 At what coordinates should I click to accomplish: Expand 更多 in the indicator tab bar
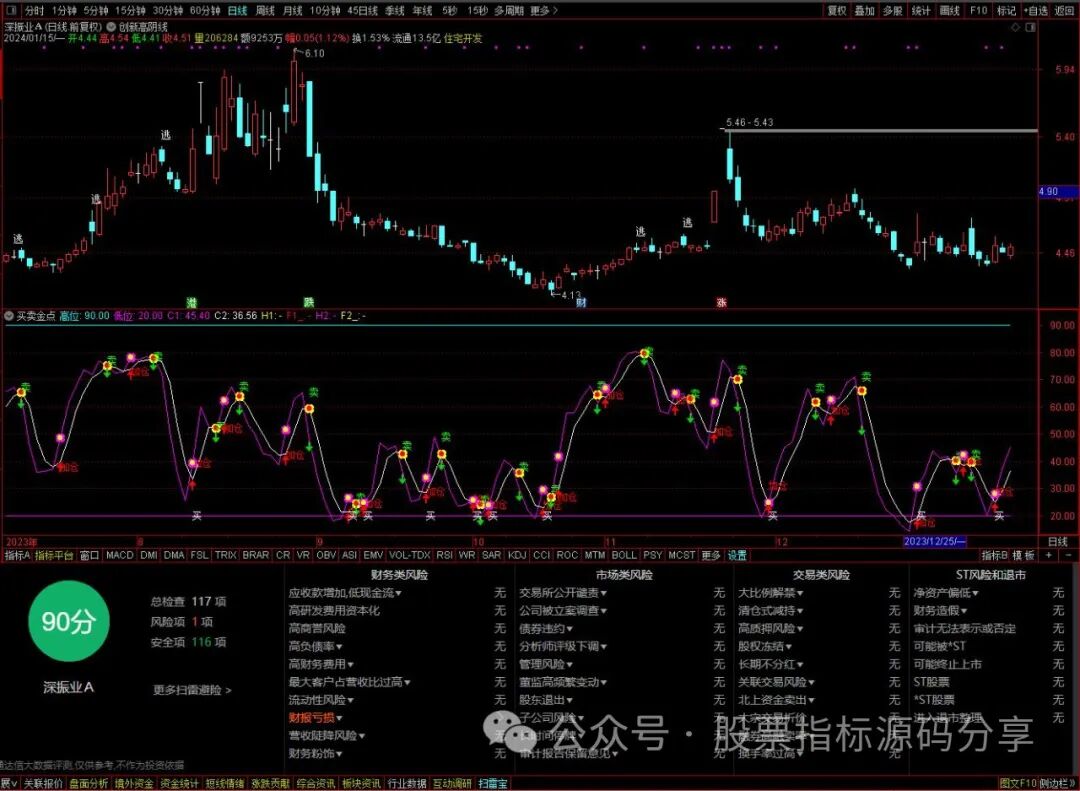tap(711, 555)
